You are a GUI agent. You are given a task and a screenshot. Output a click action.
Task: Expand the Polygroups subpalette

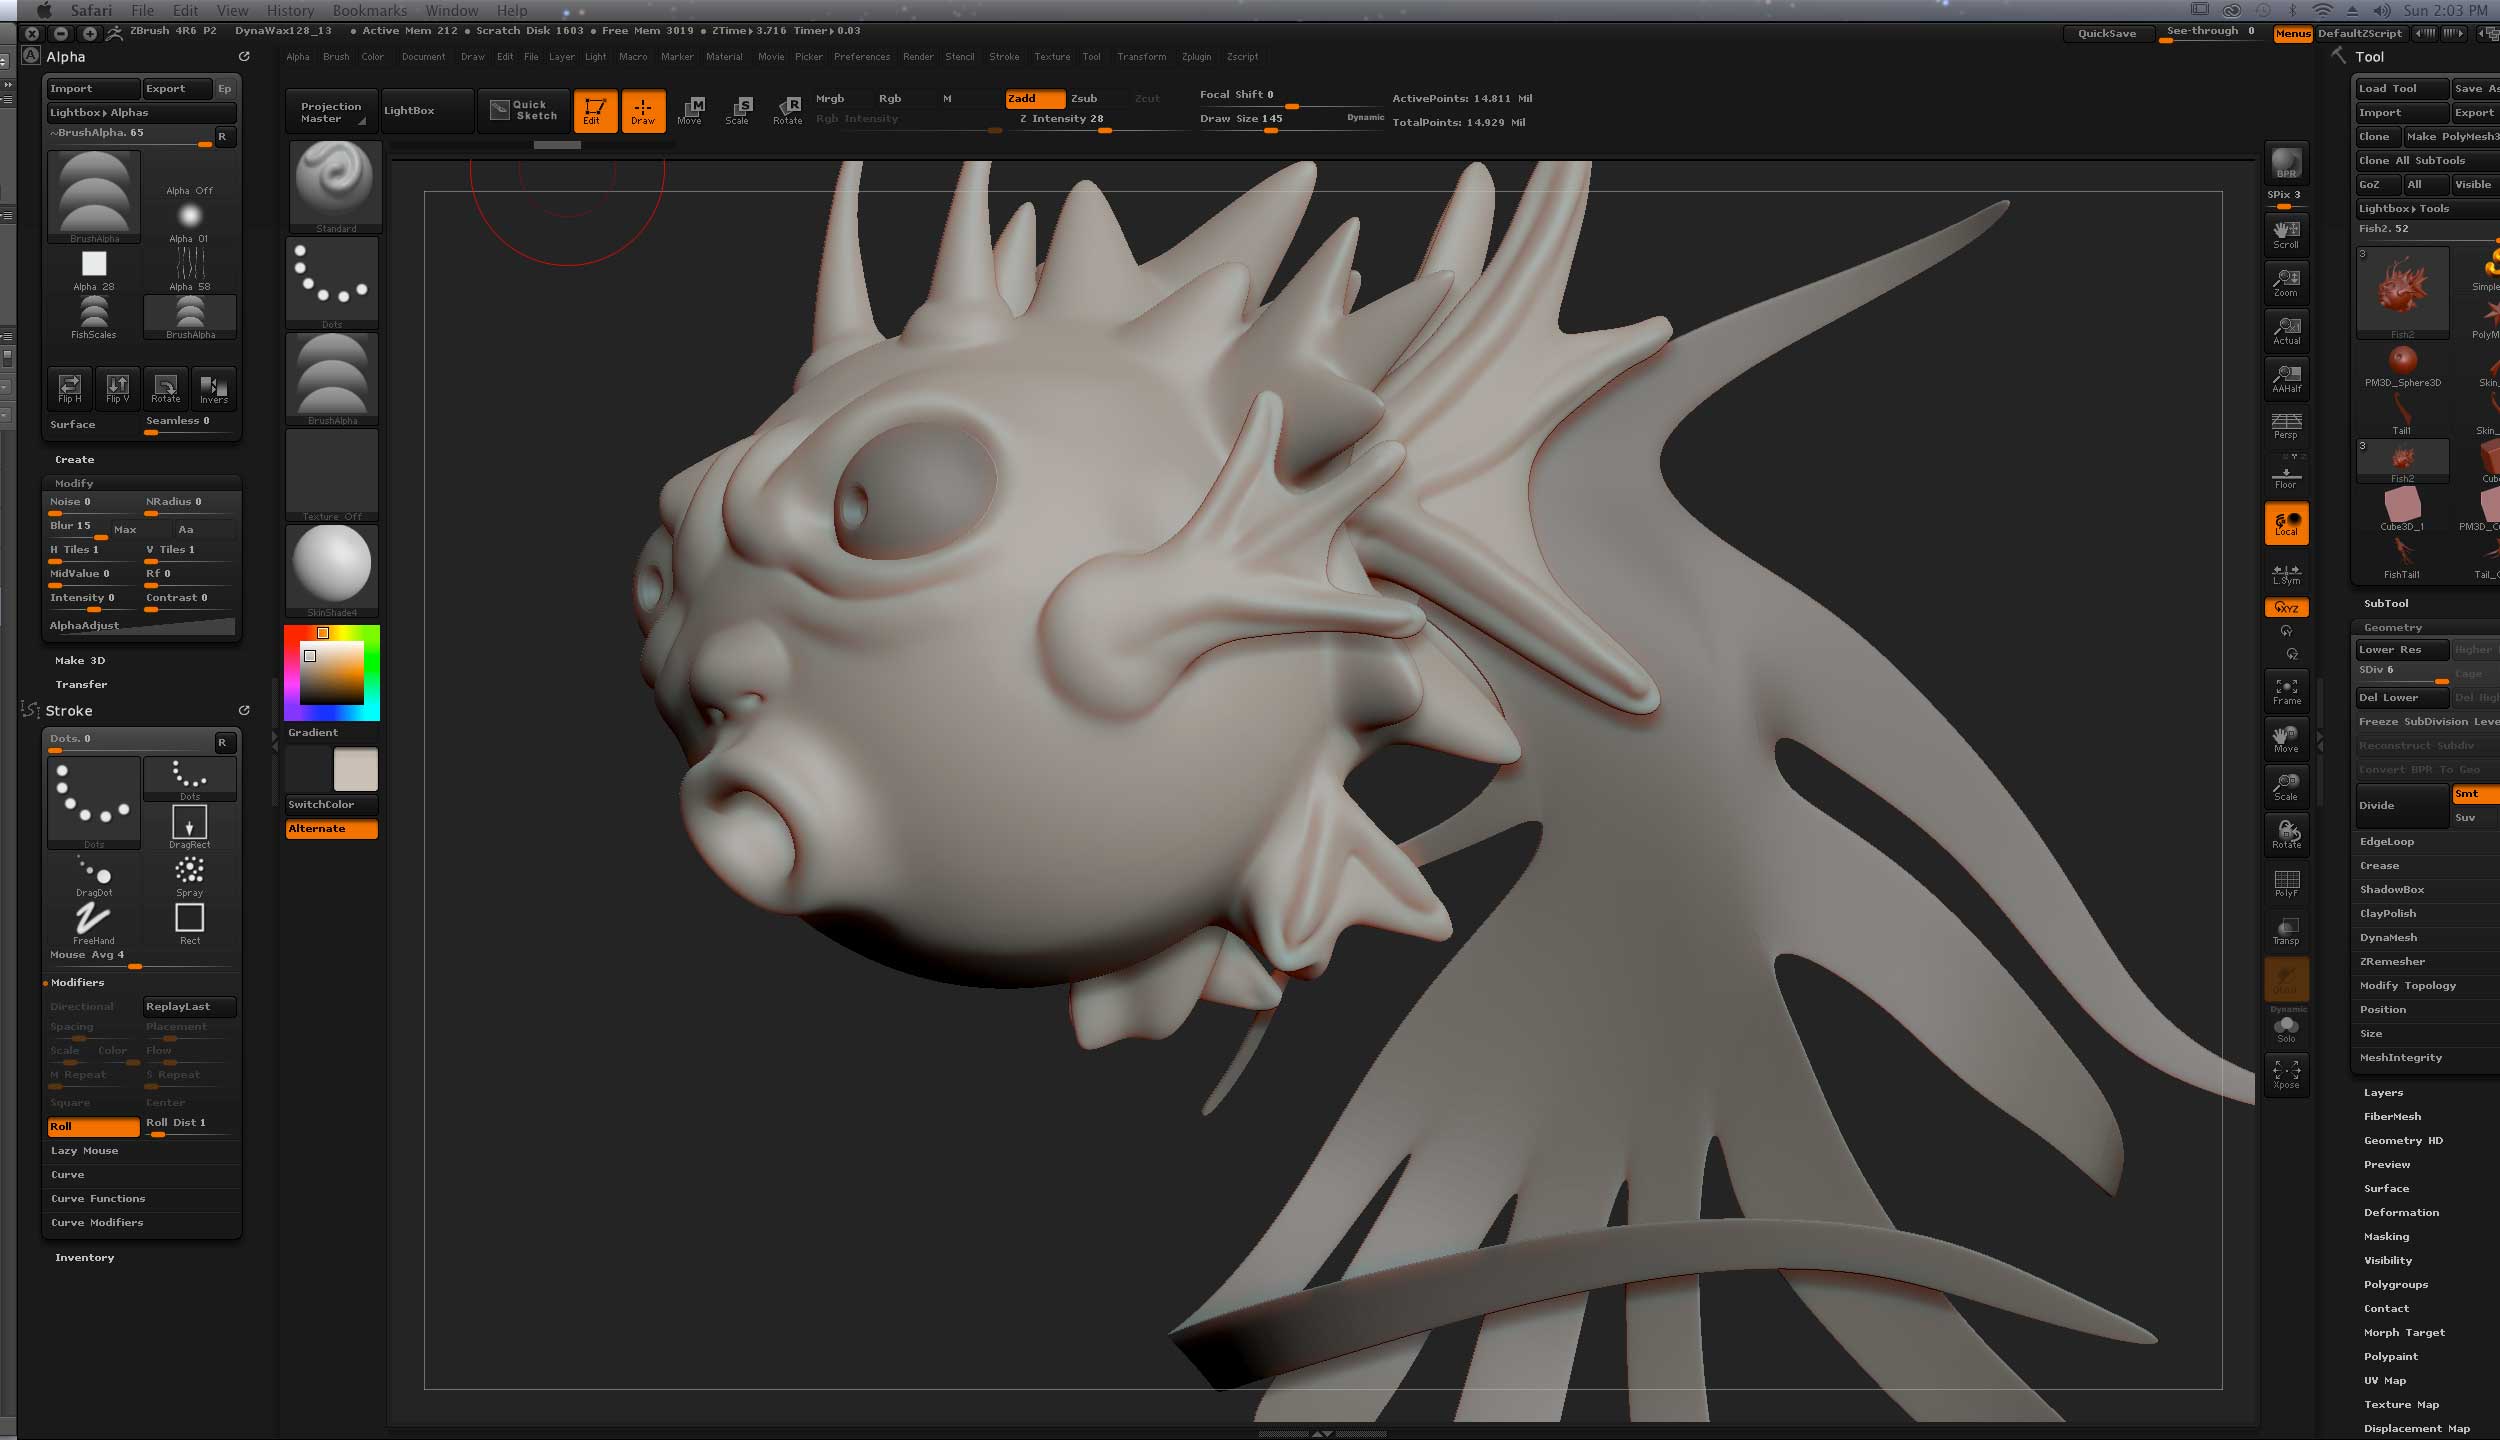point(2395,1284)
